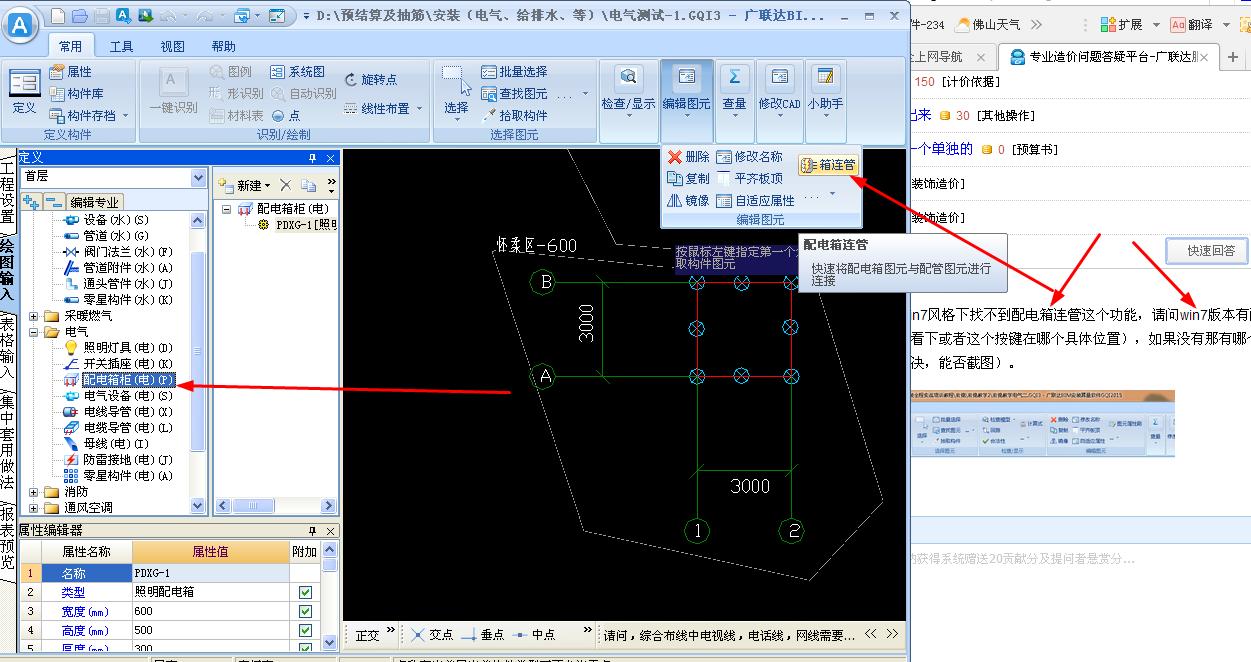Open the 绘图输入 vertical side tab
The height and width of the screenshot is (662, 1251).
click(x=8, y=269)
